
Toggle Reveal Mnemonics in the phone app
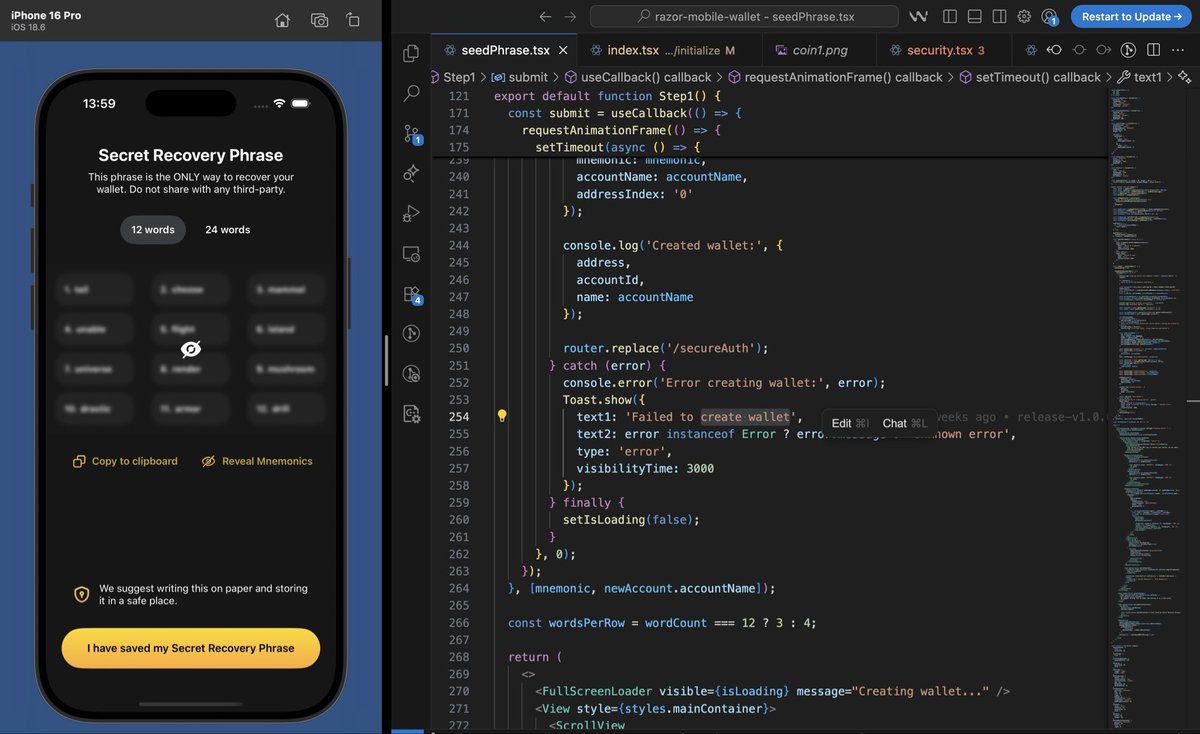tap(257, 461)
